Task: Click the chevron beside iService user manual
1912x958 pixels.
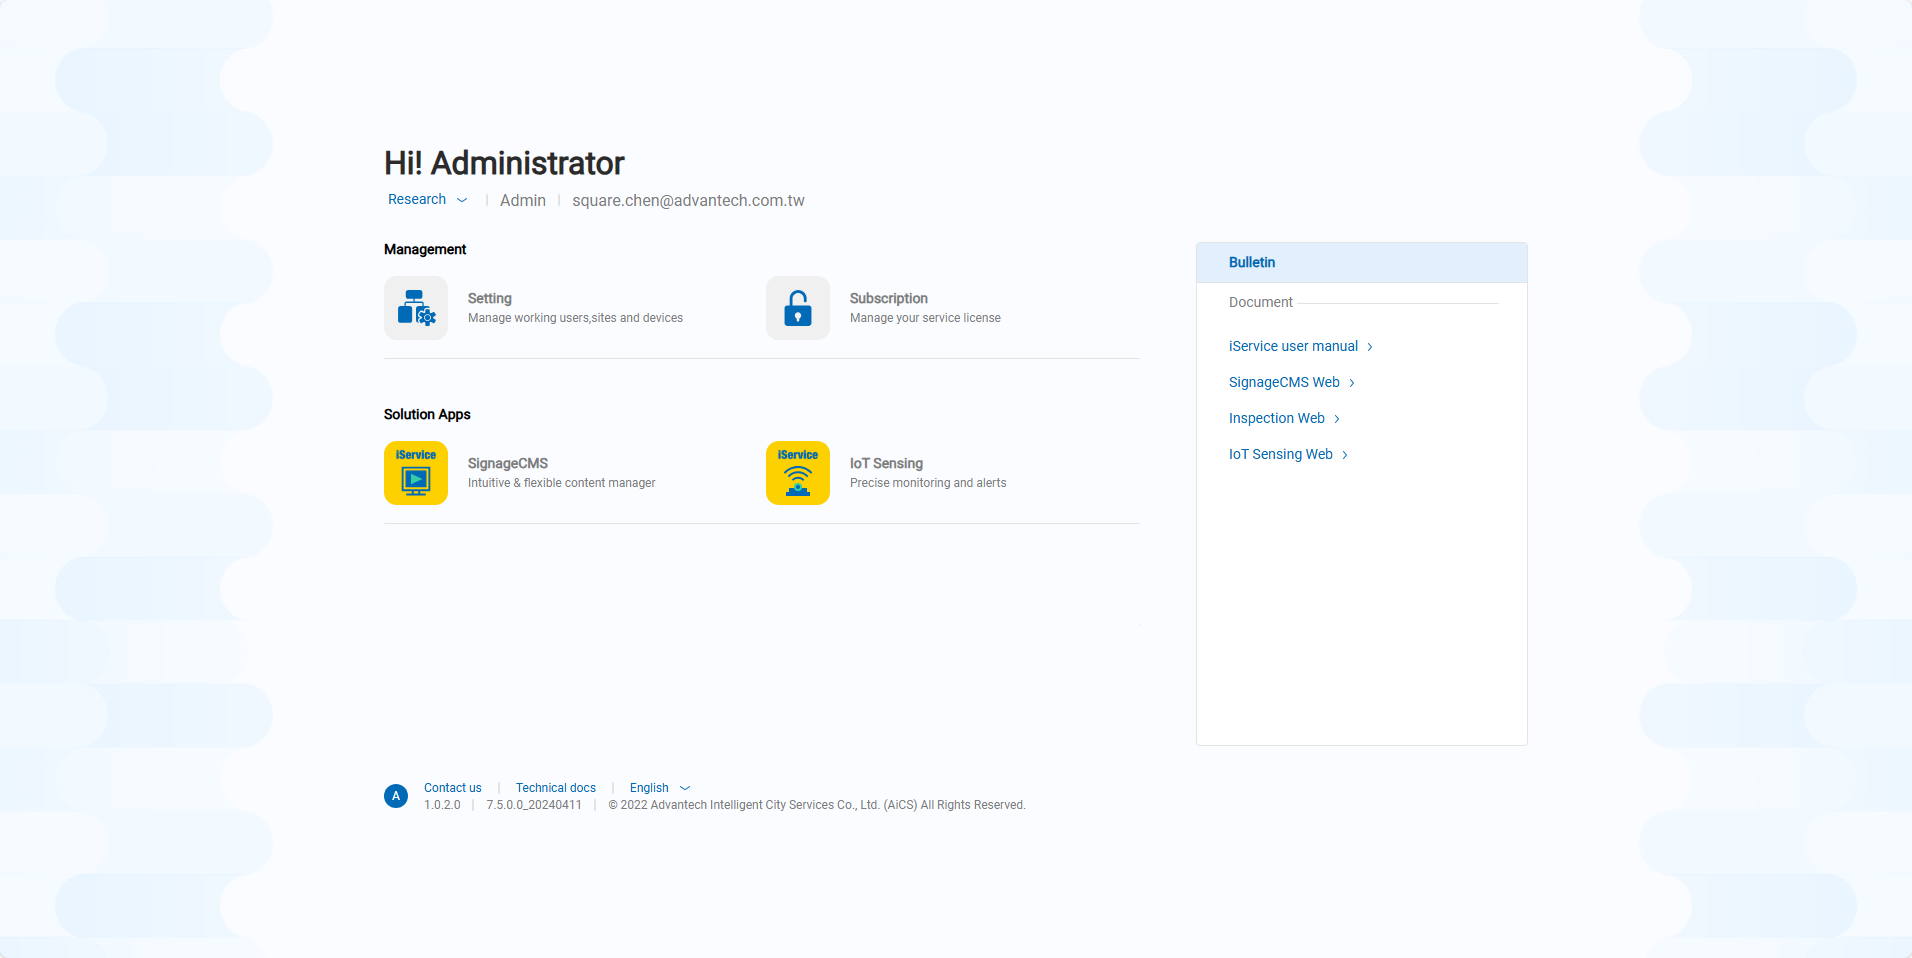Action: (1370, 347)
